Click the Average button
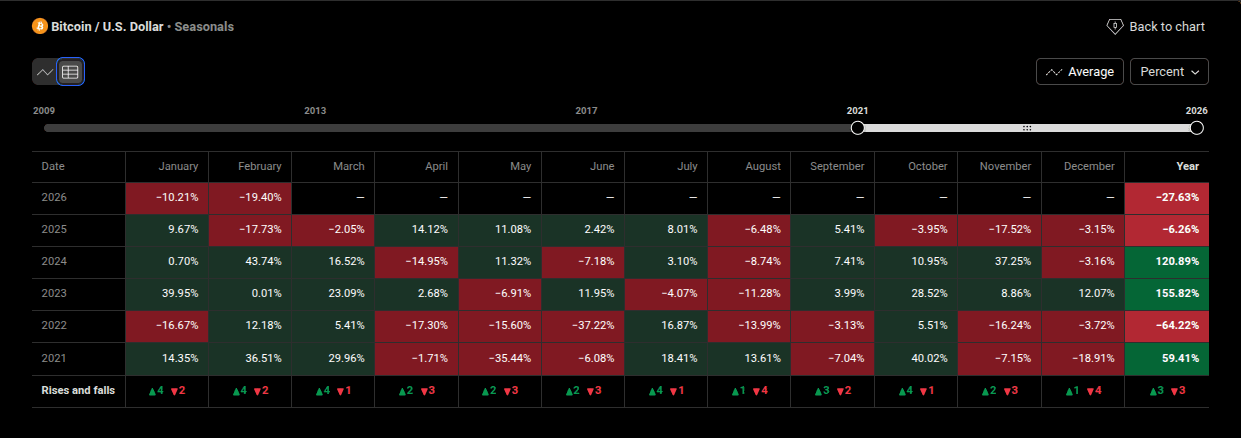 pos(1079,72)
